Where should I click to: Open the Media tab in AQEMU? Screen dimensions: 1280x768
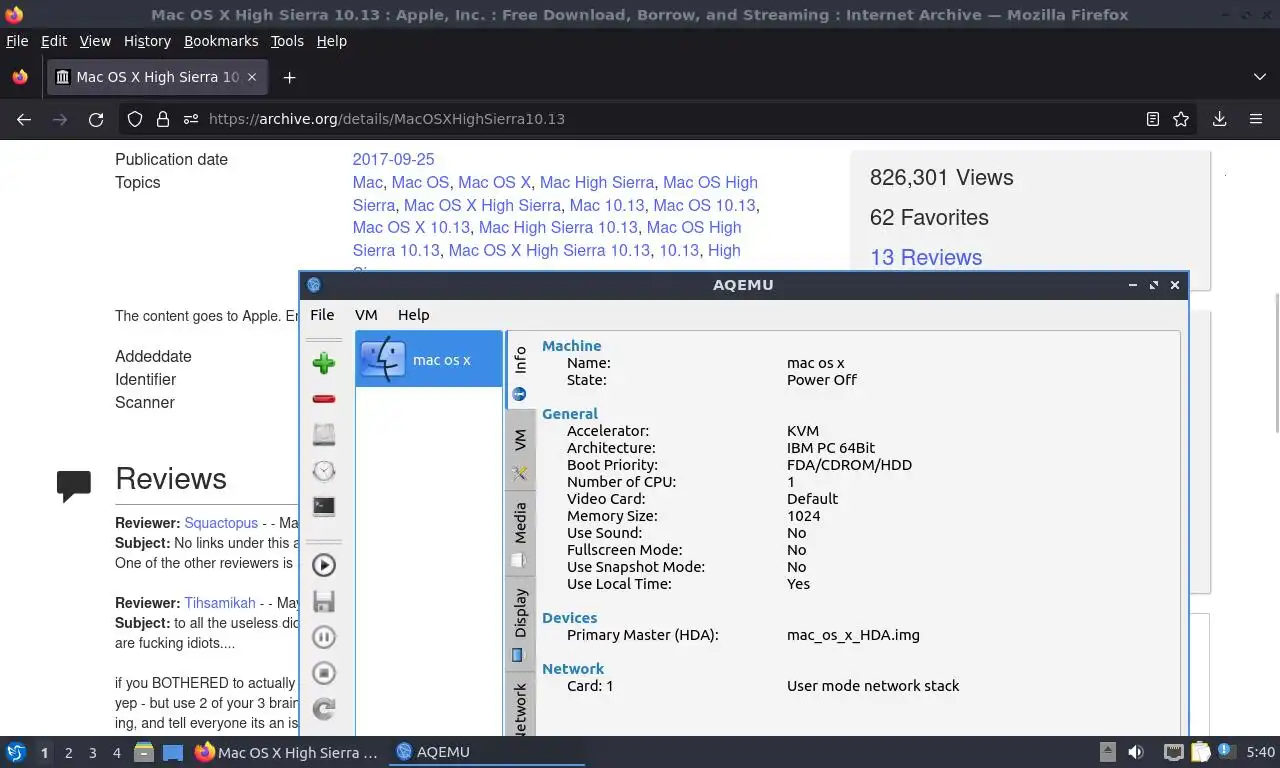pos(520,533)
